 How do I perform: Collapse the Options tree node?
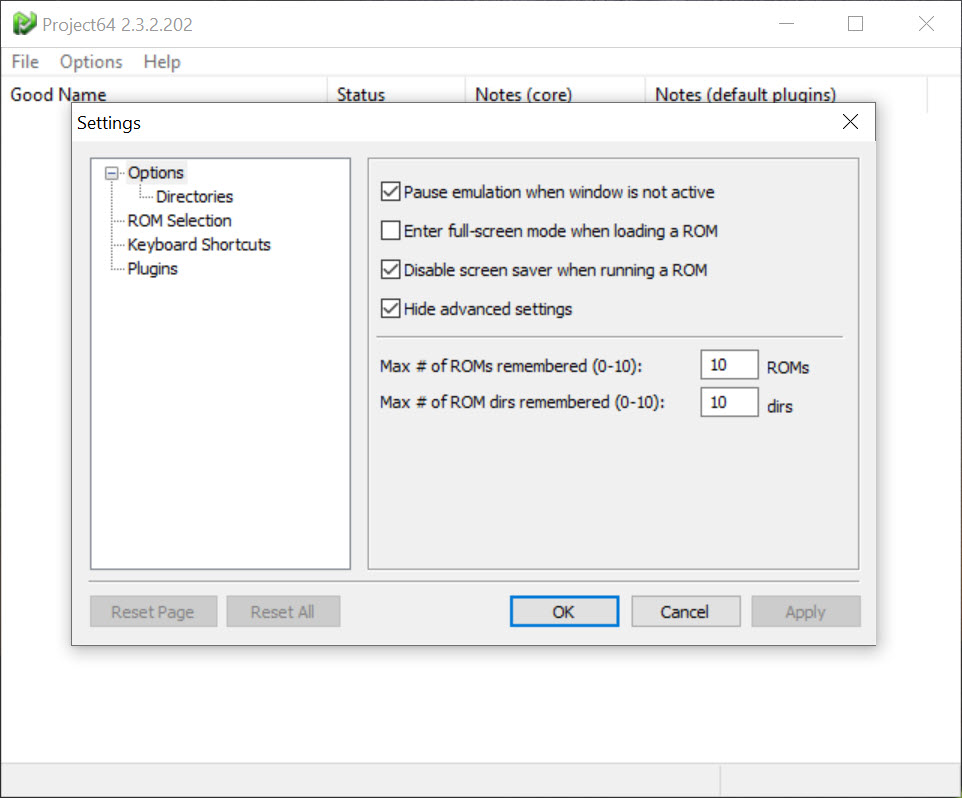(111, 174)
